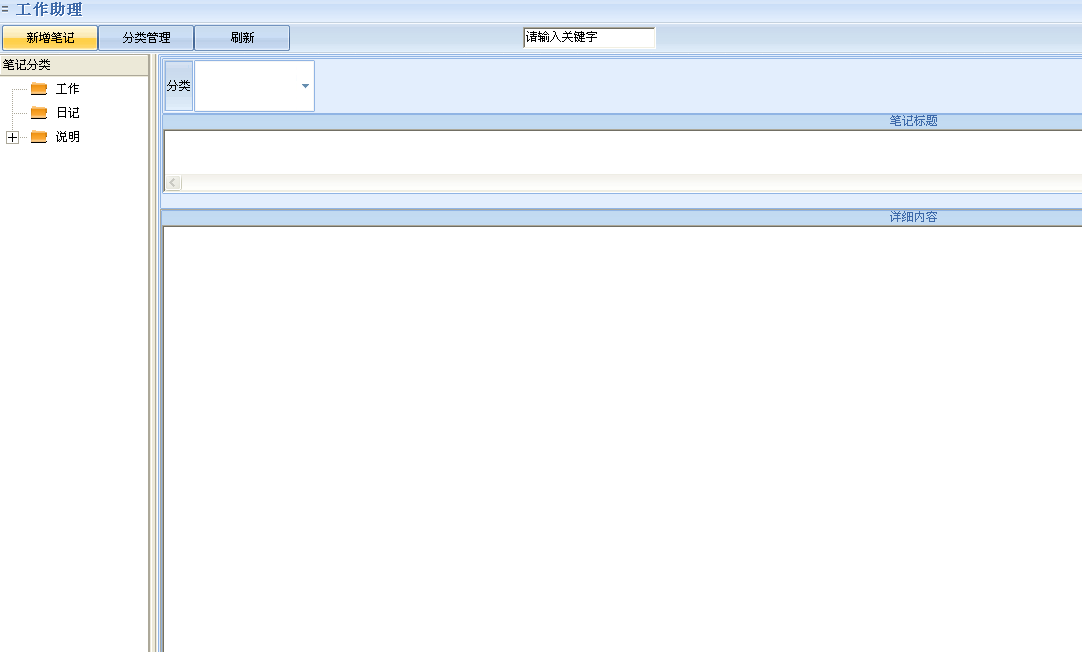1082x652 pixels.
Task: Click the 新增笔记 button
Action: click(x=50, y=38)
